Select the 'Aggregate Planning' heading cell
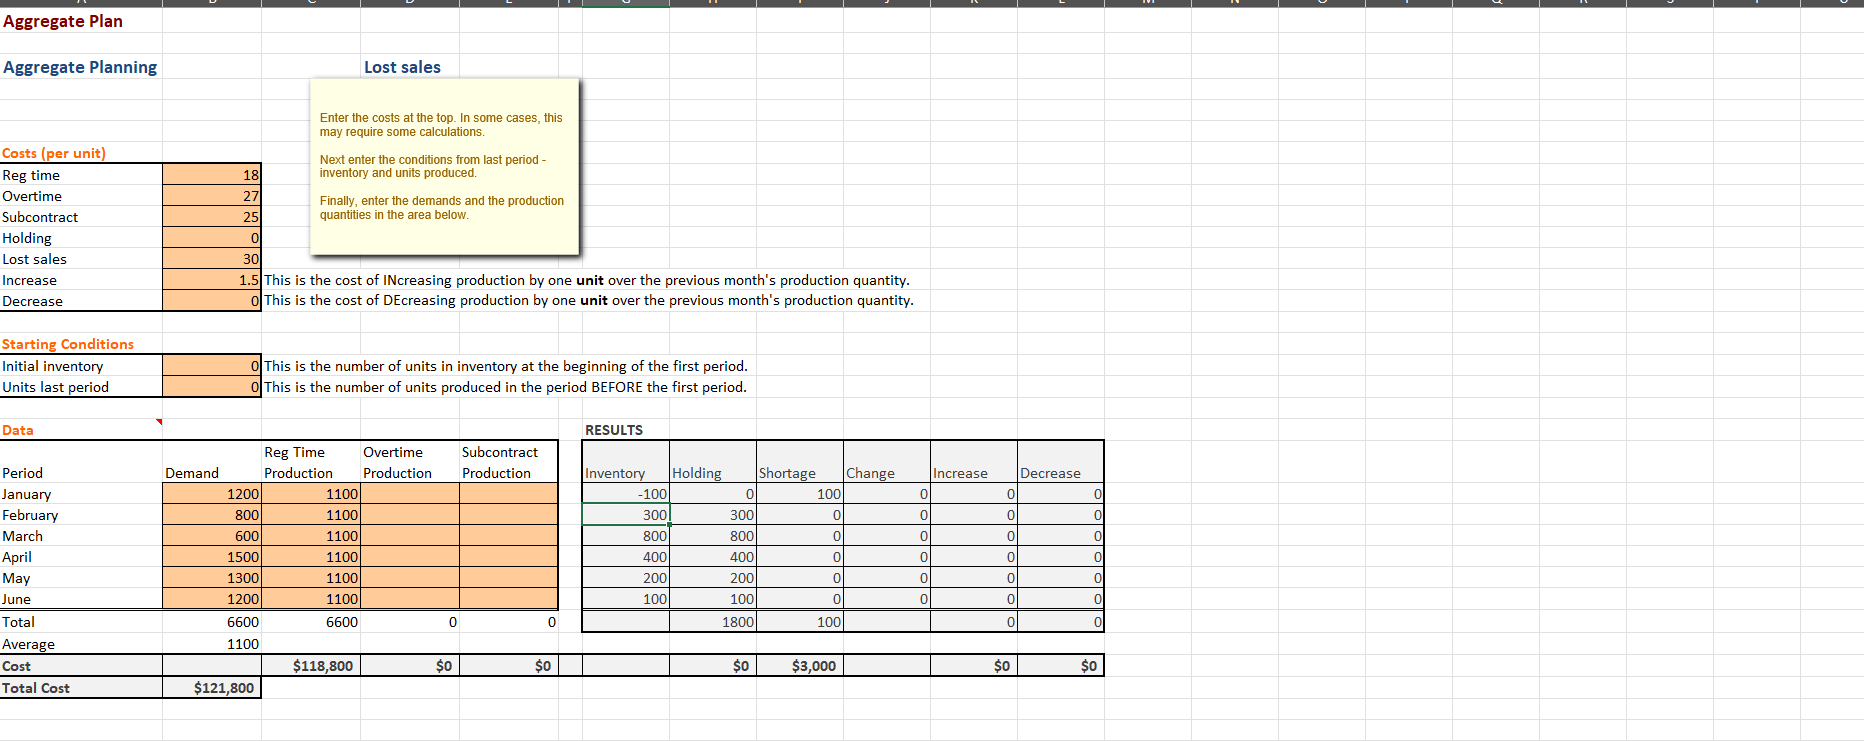1864x741 pixels. tap(80, 67)
